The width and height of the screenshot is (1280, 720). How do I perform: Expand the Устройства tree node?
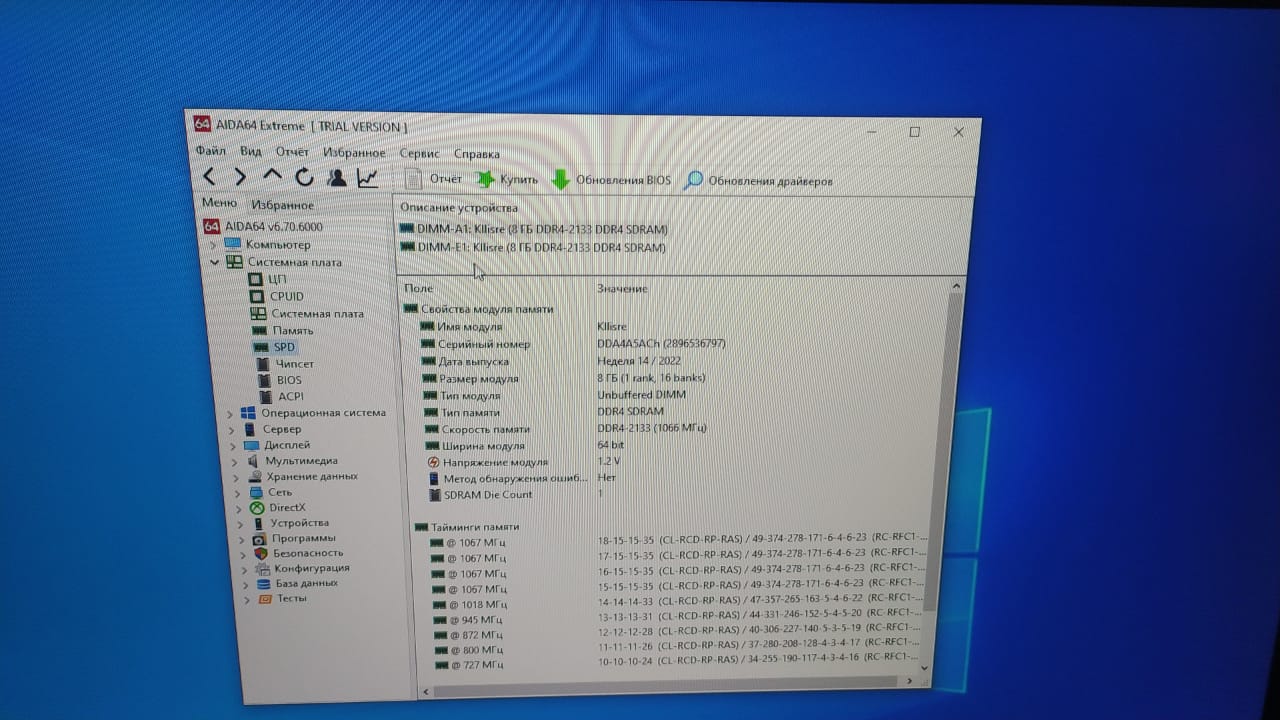[x=240, y=523]
